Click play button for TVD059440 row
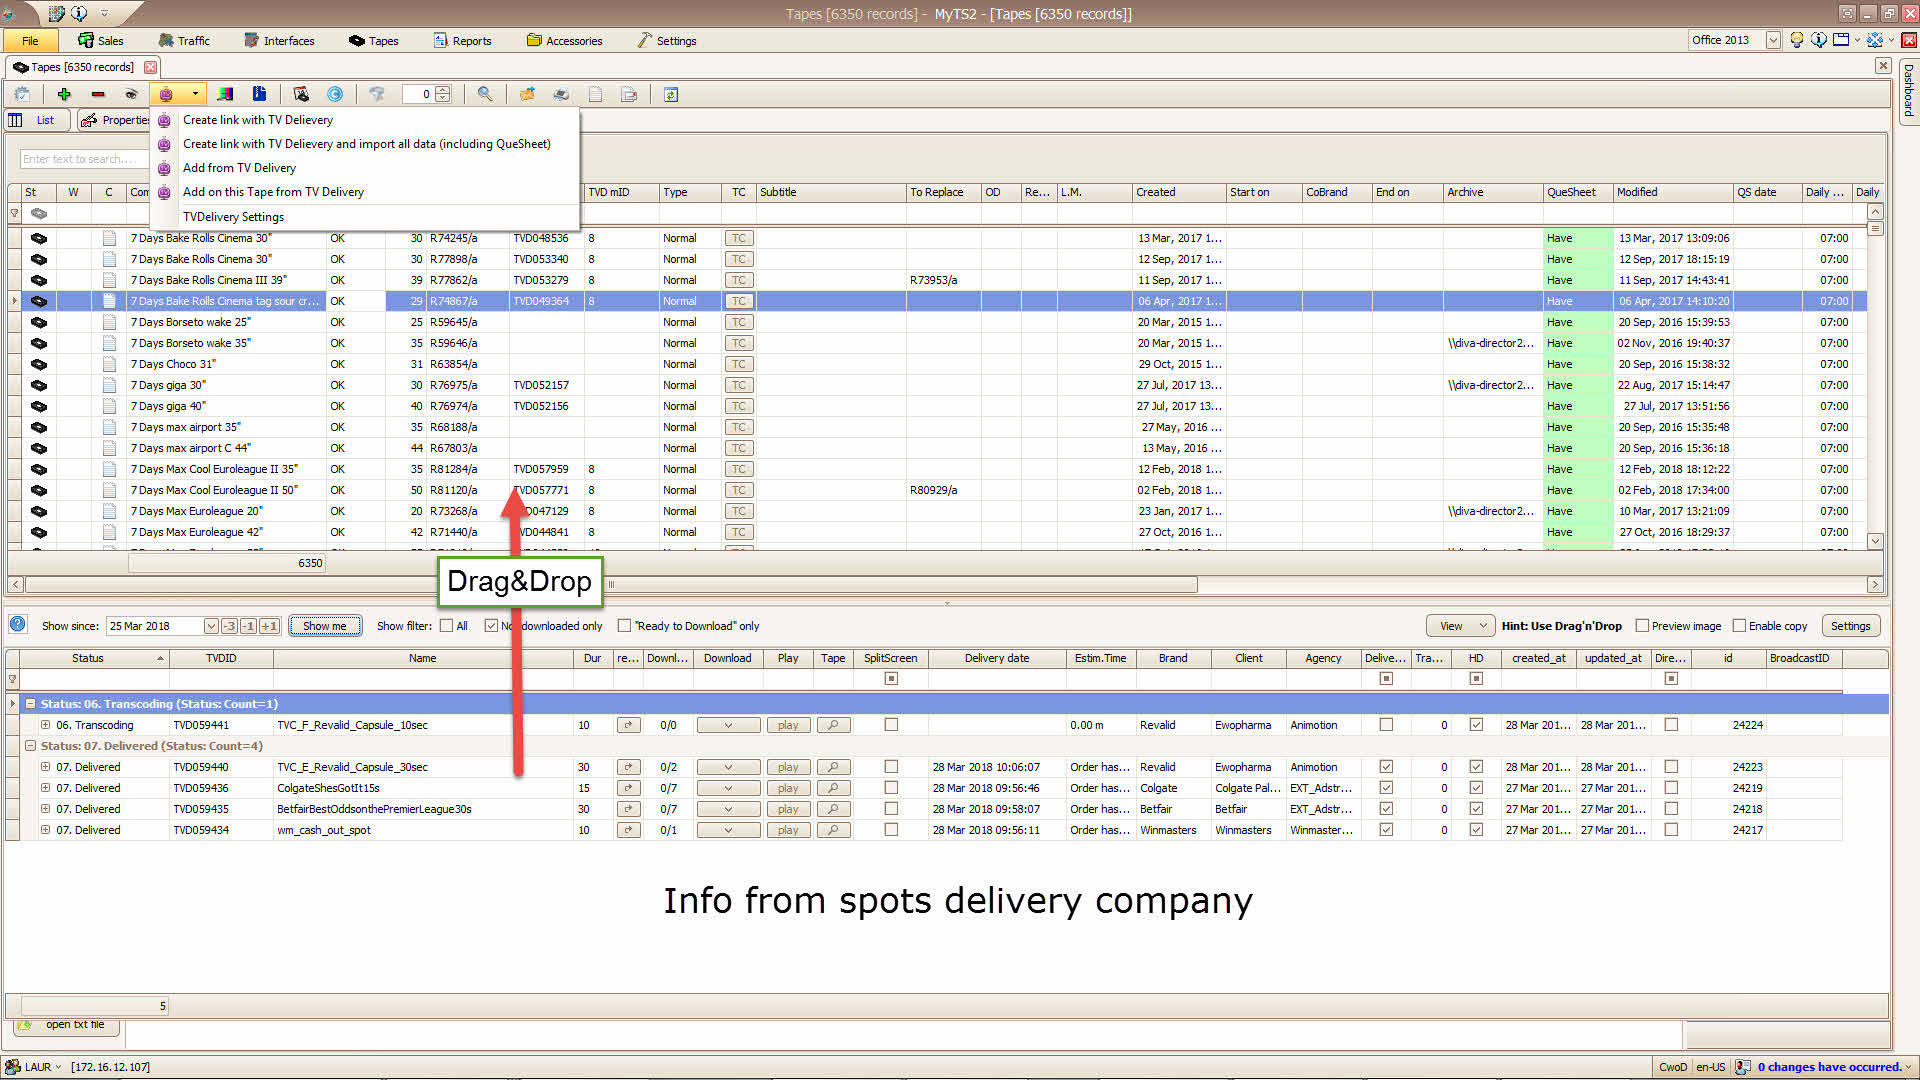1920x1080 pixels. click(788, 767)
